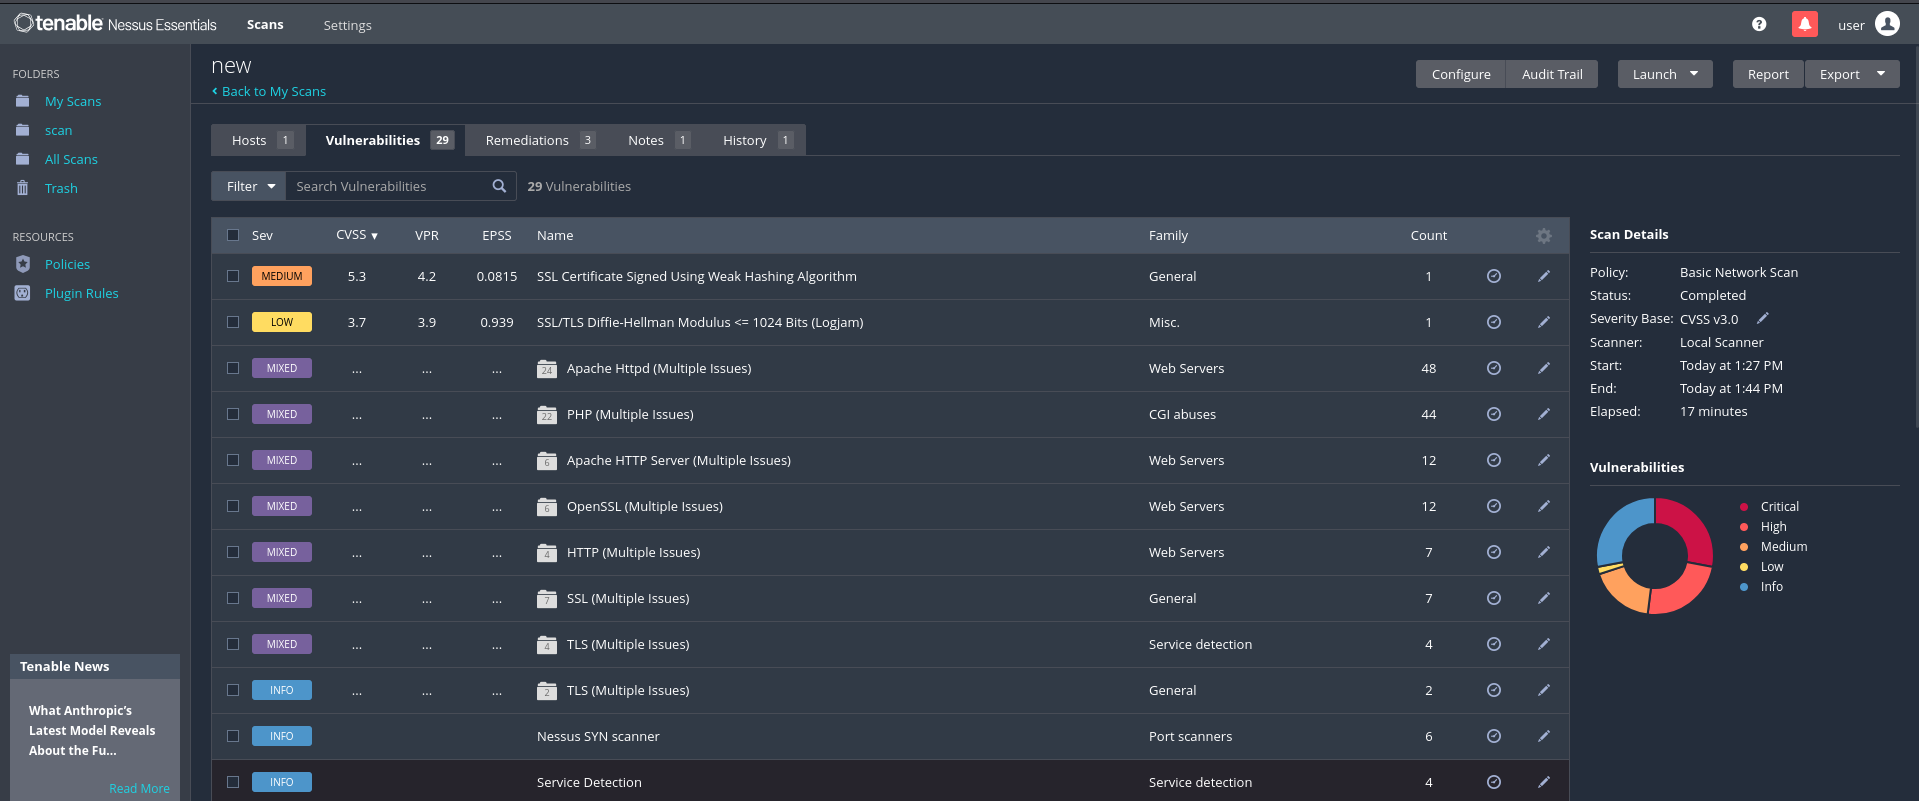Open Read More in Tenable News
The width and height of the screenshot is (1919, 801).
tap(139, 788)
